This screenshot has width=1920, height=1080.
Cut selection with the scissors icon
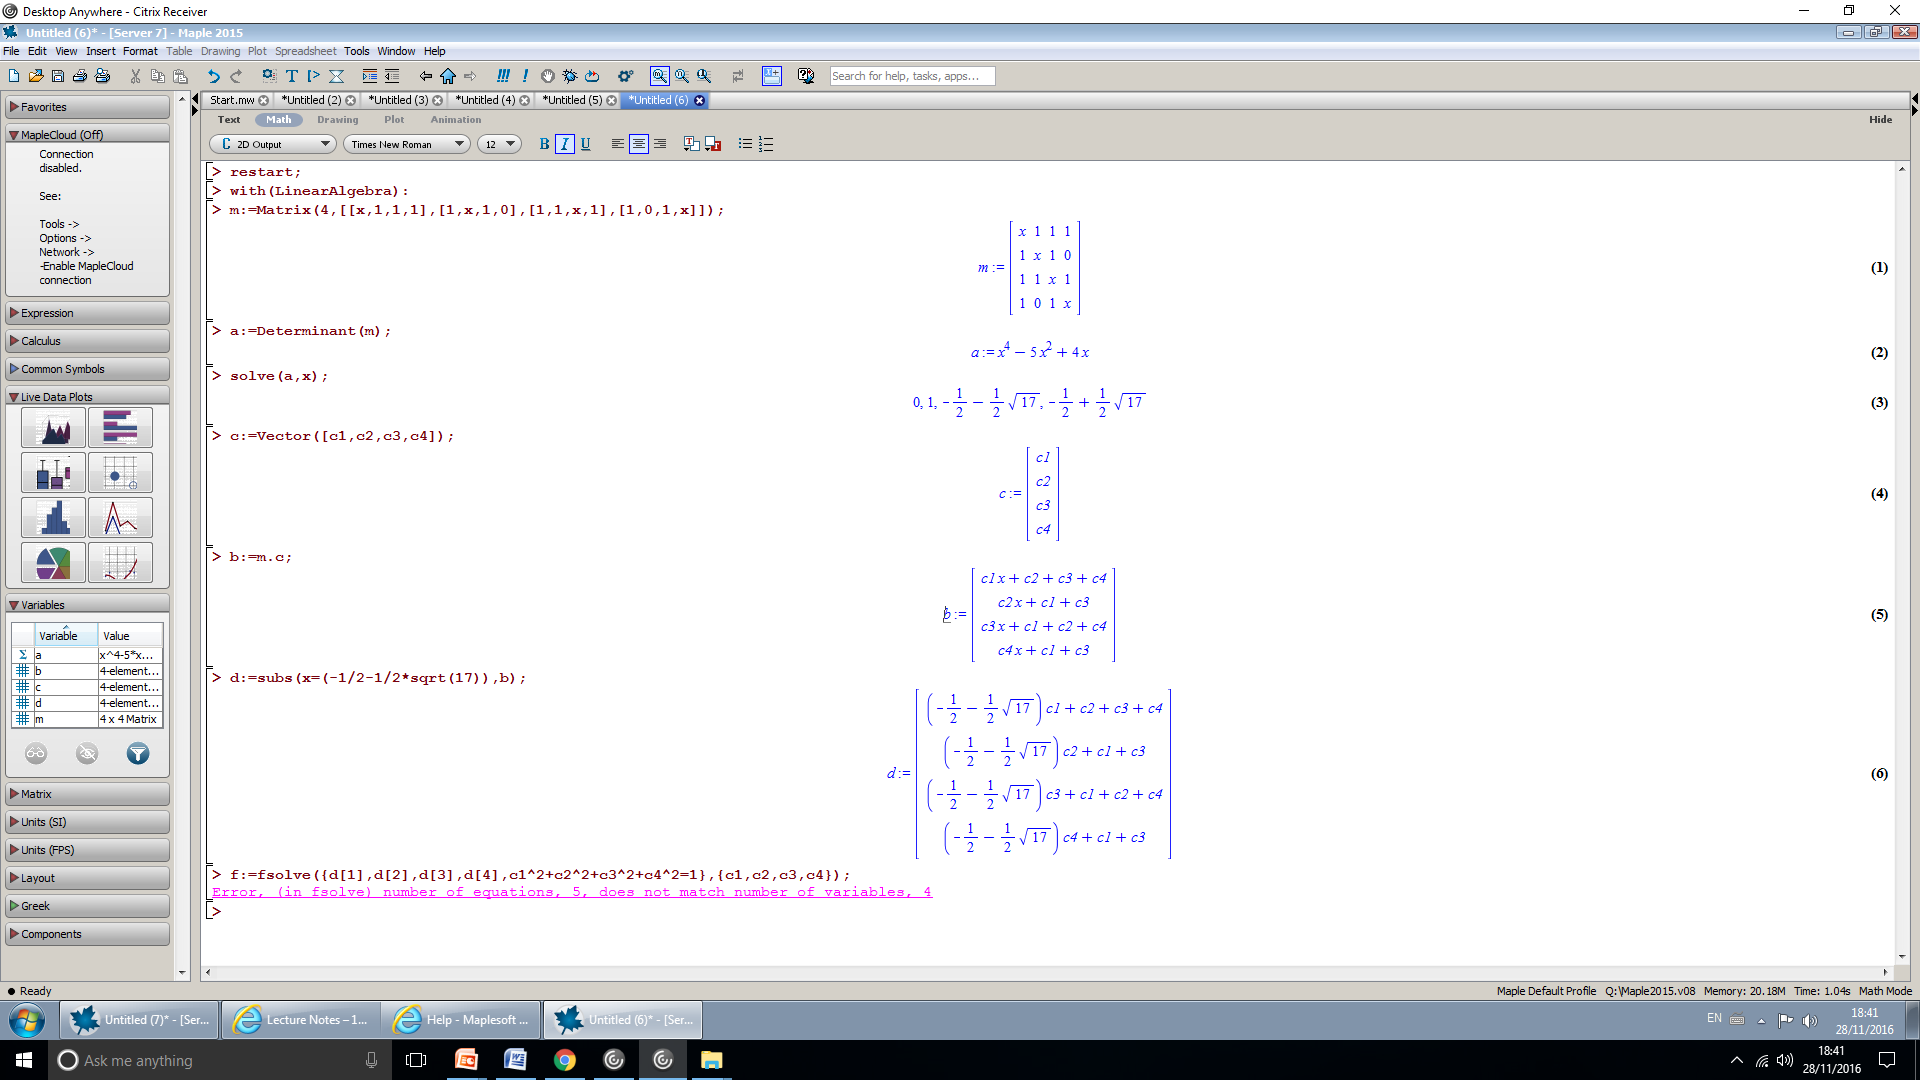coord(135,76)
